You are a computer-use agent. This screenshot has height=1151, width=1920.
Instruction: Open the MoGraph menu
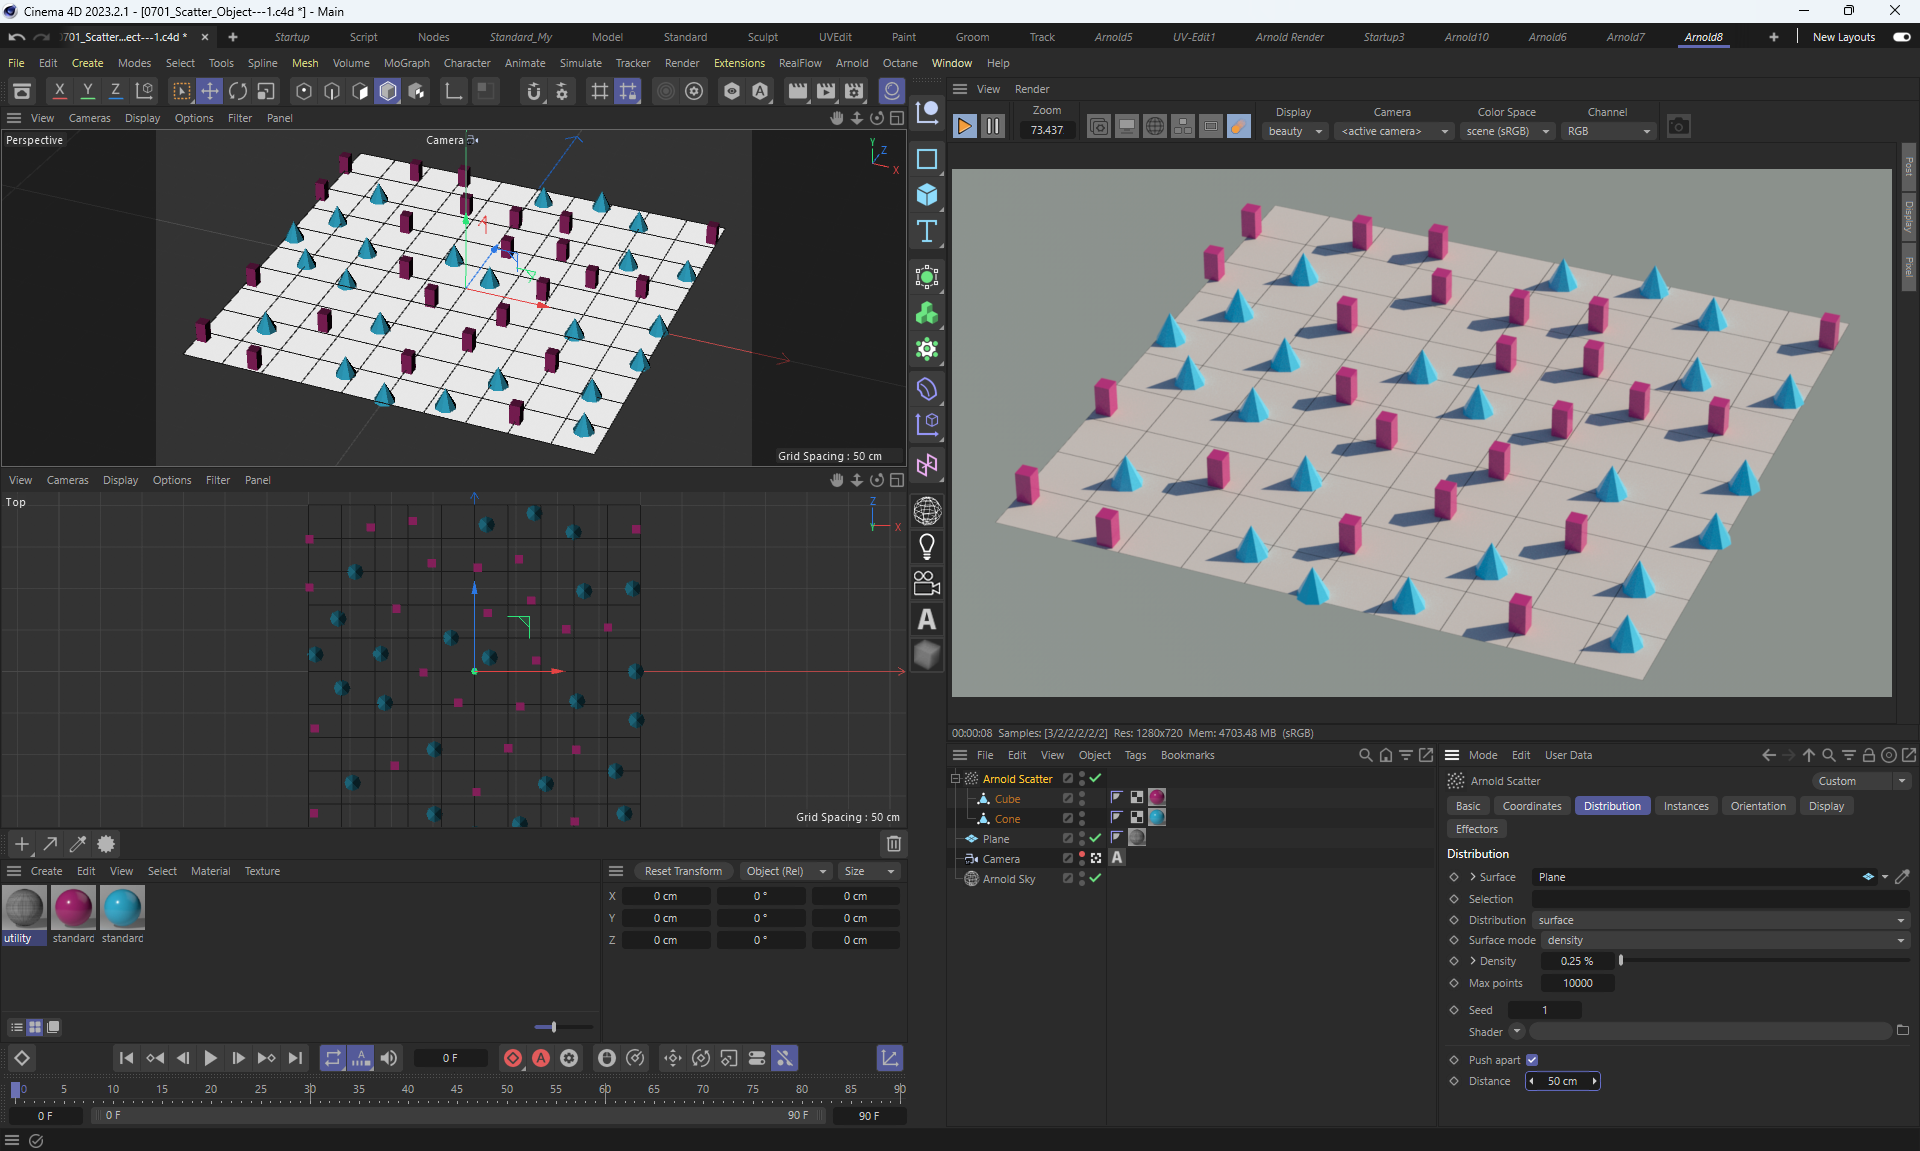406,63
